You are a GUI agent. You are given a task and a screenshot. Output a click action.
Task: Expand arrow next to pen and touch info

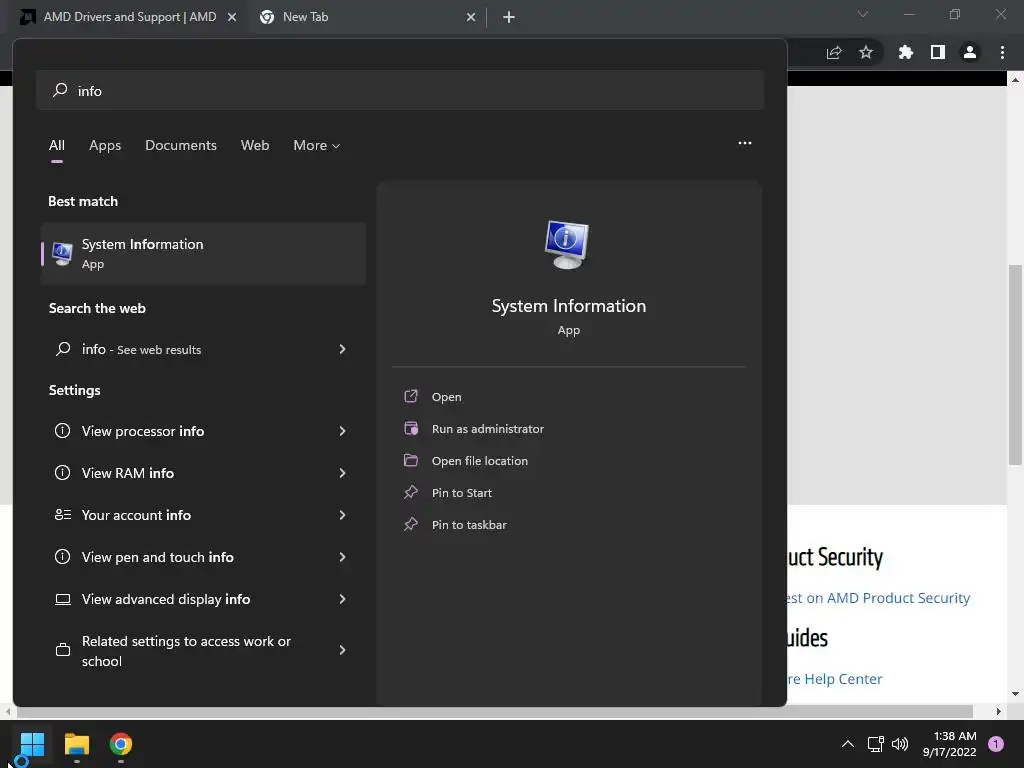pyautogui.click(x=342, y=557)
